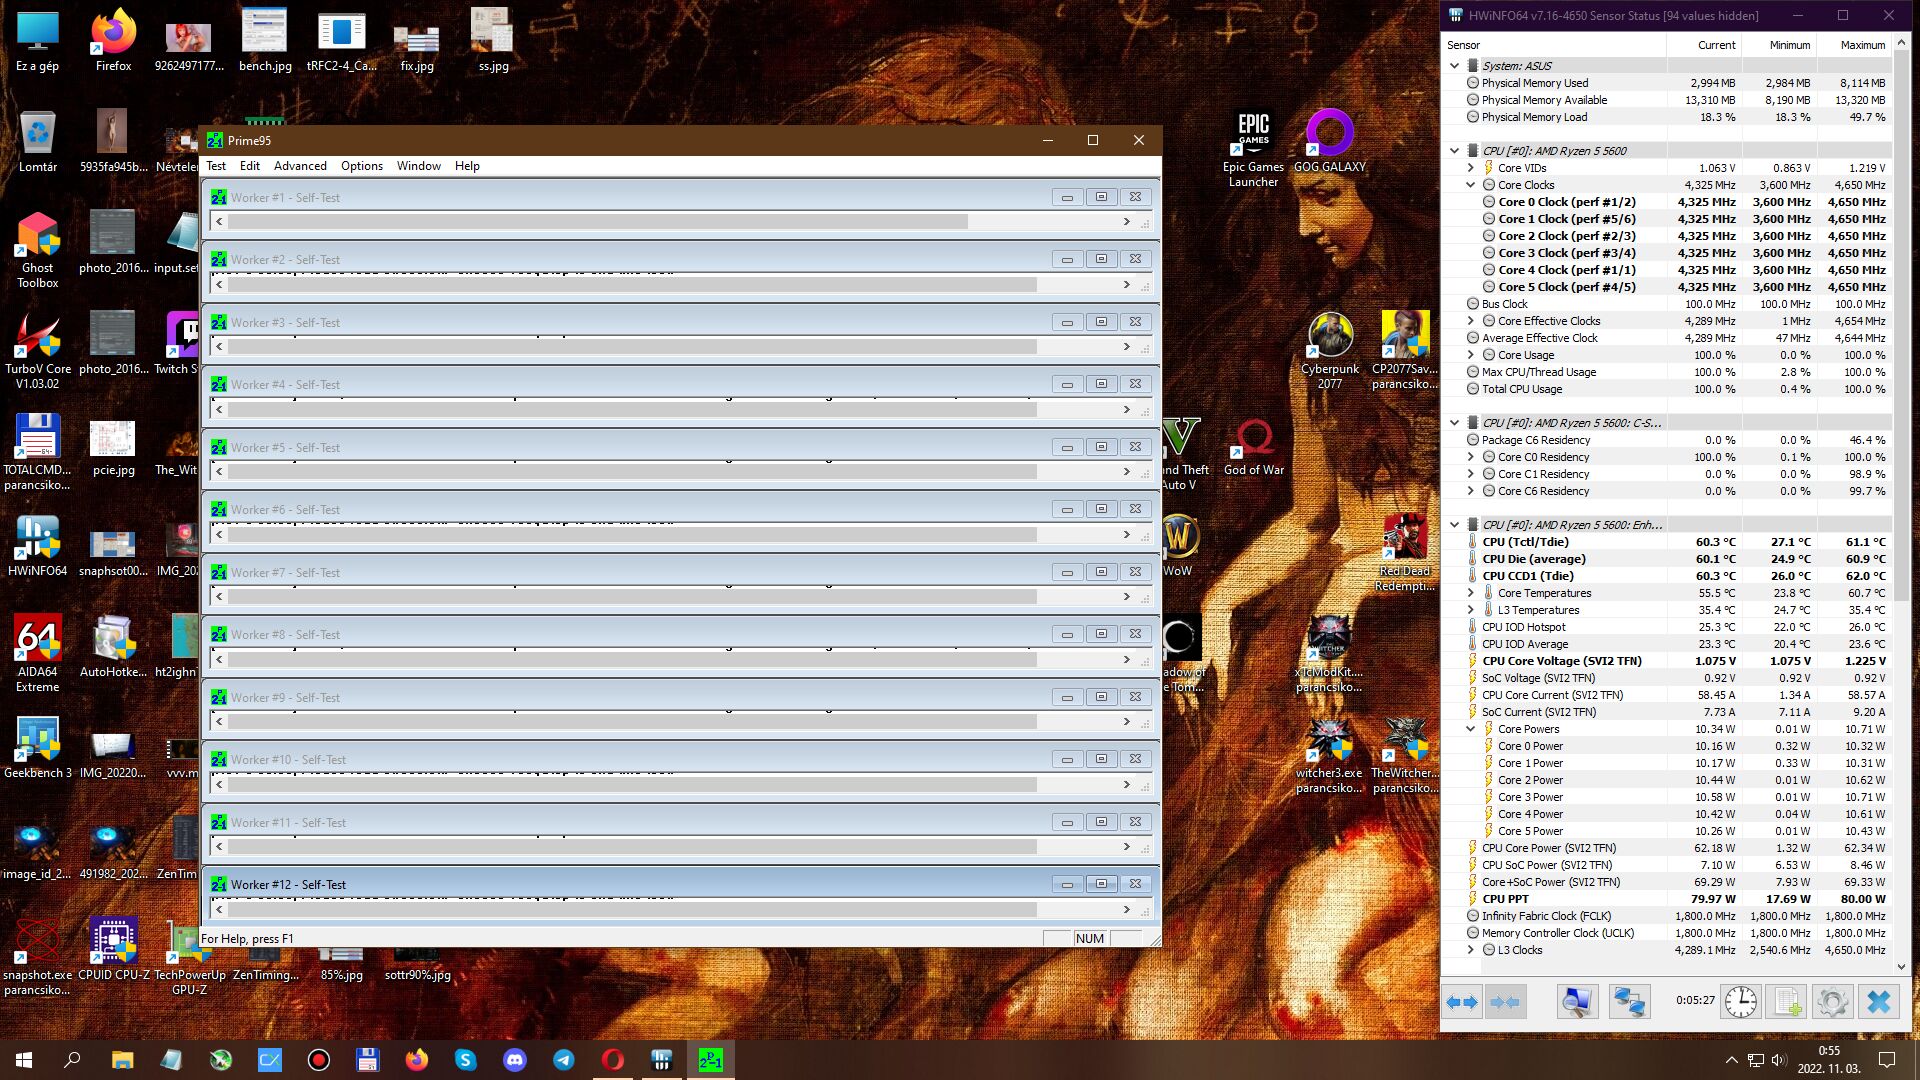
Task: Open the Help menu in Prime95
Action: pos(467,166)
